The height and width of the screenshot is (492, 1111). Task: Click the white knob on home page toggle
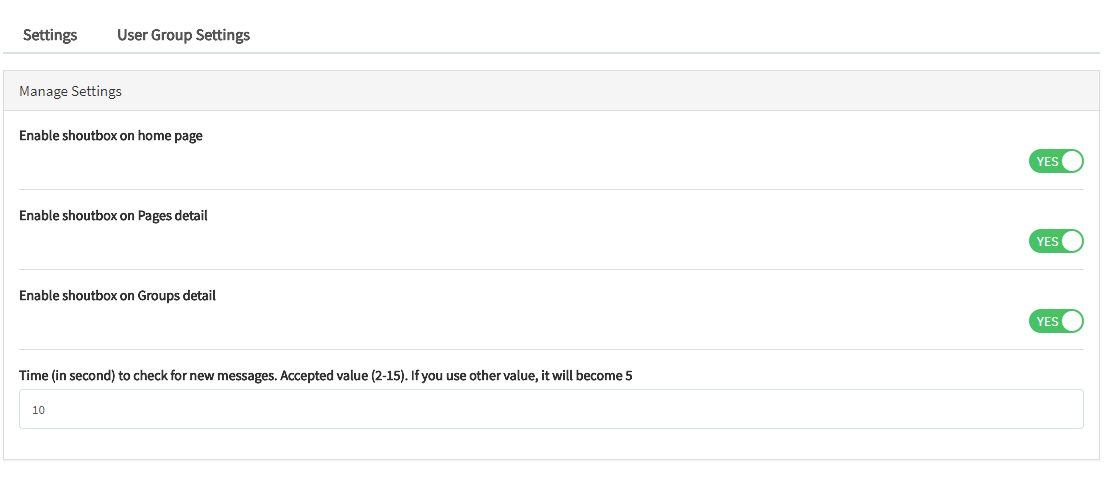[1072, 161]
